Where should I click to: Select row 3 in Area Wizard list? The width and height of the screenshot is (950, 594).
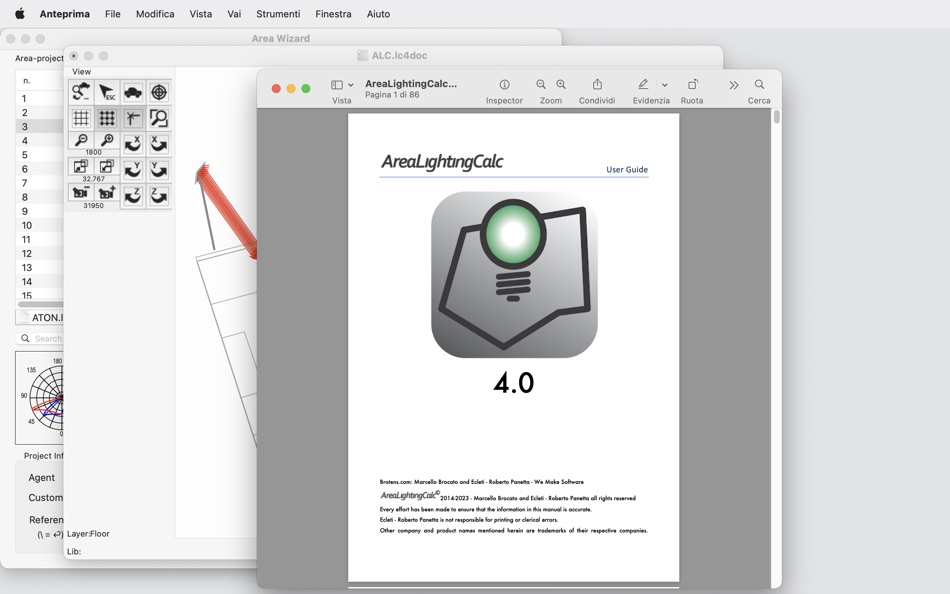pyautogui.click(x=39, y=126)
